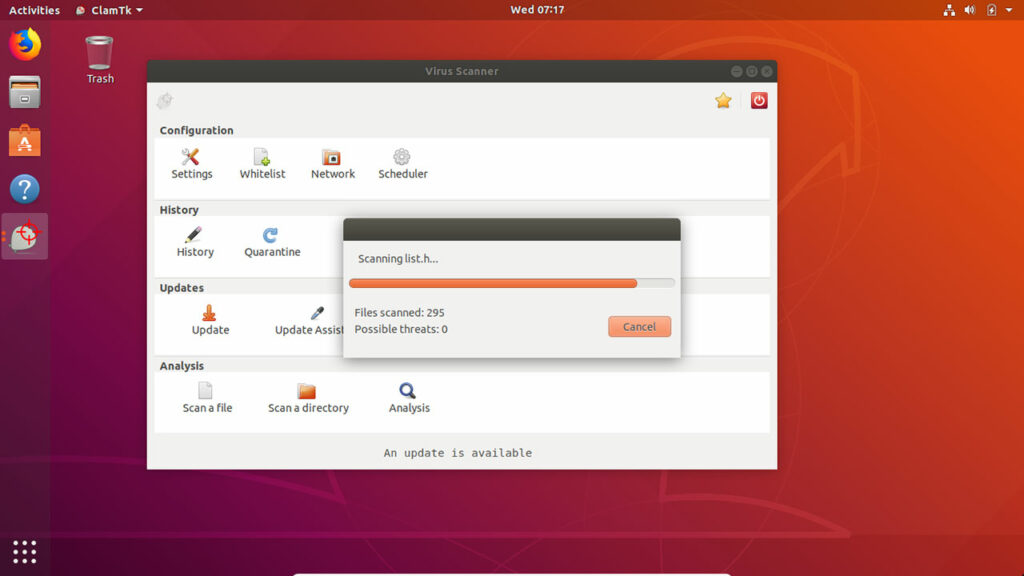Click the Virus Scanner window title bar
The height and width of the screenshot is (576, 1024).
pyautogui.click(x=462, y=71)
